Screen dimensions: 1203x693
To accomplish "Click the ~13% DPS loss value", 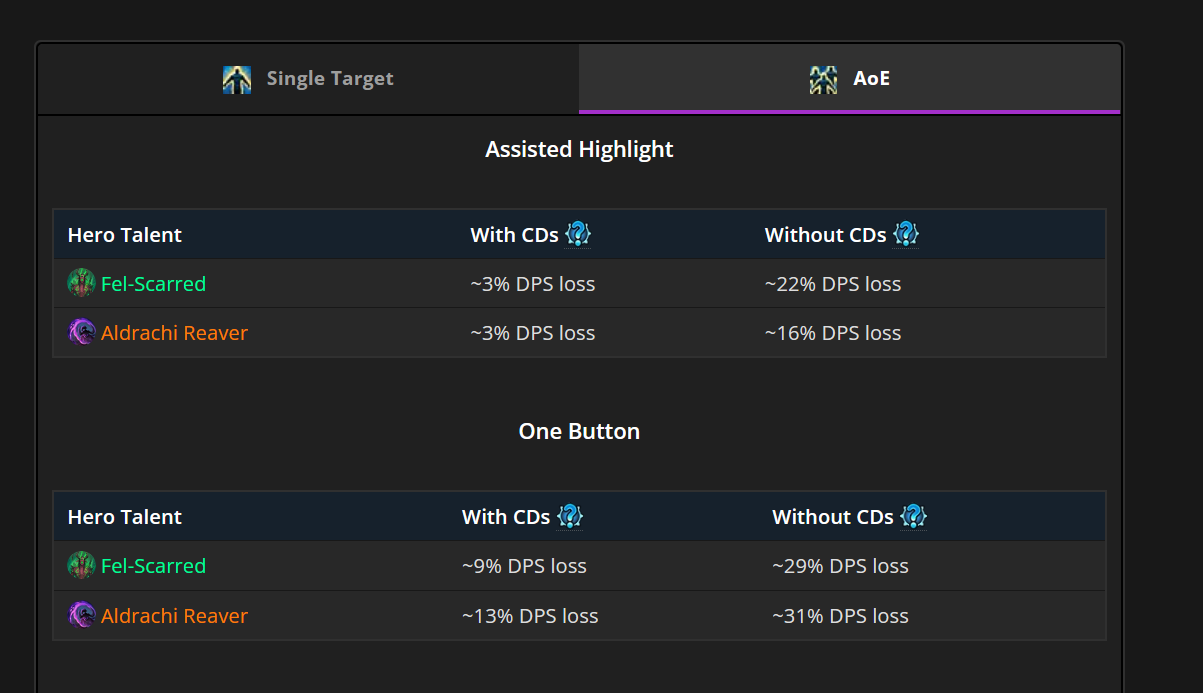I will pos(530,616).
